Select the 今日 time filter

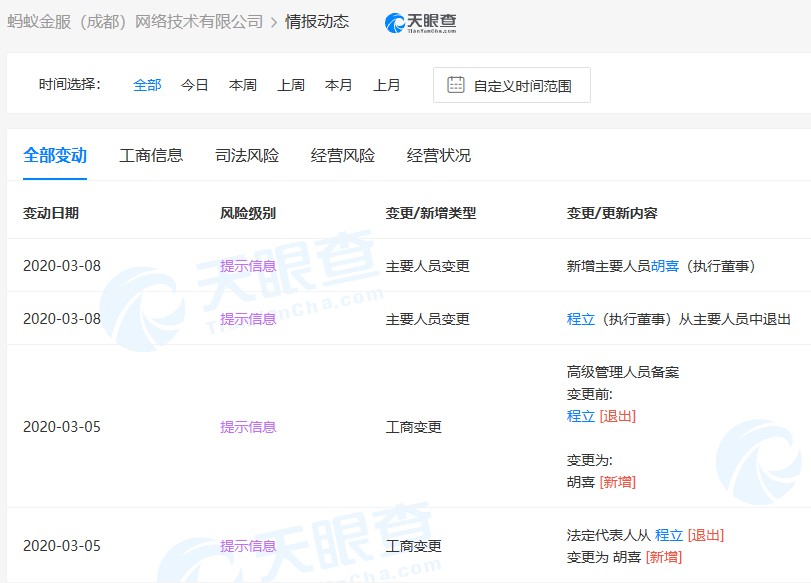click(194, 85)
